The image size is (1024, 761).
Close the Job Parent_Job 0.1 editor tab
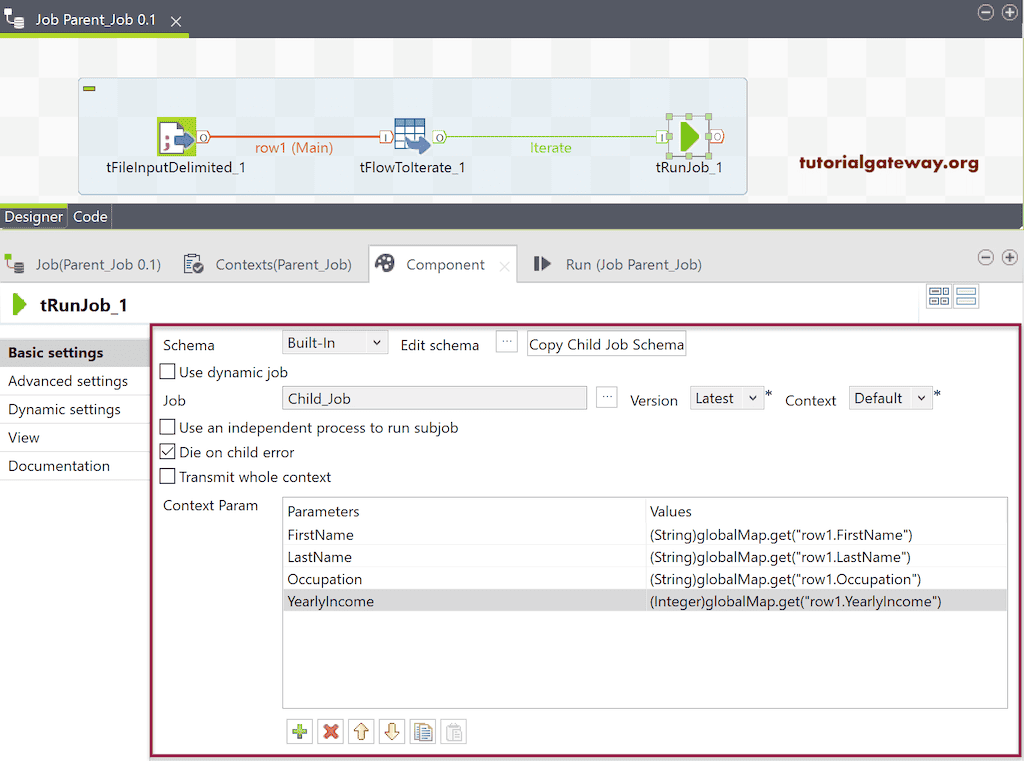click(x=176, y=22)
